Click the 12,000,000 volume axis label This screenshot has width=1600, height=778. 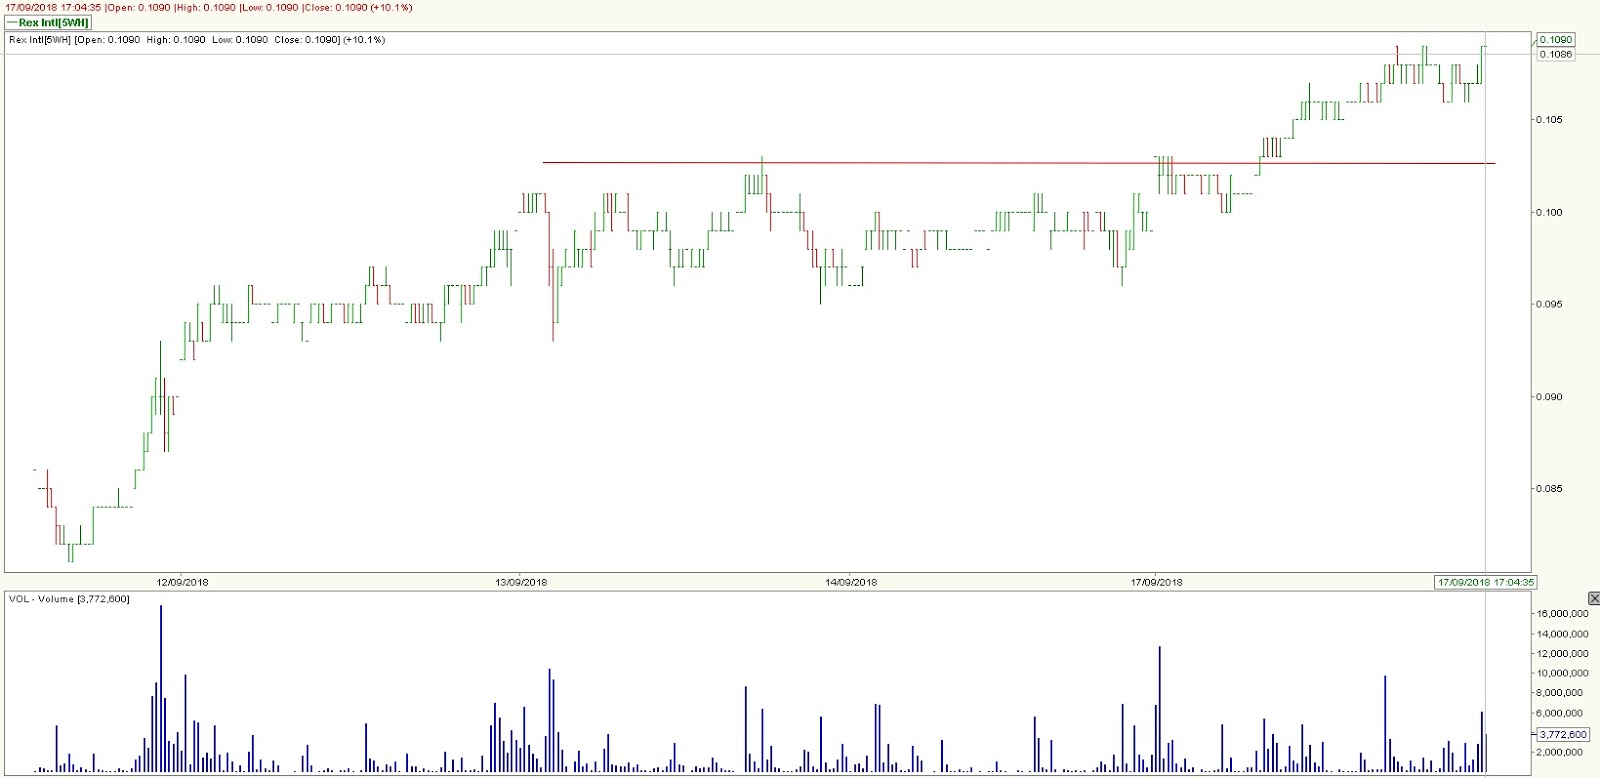point(1563,654)
